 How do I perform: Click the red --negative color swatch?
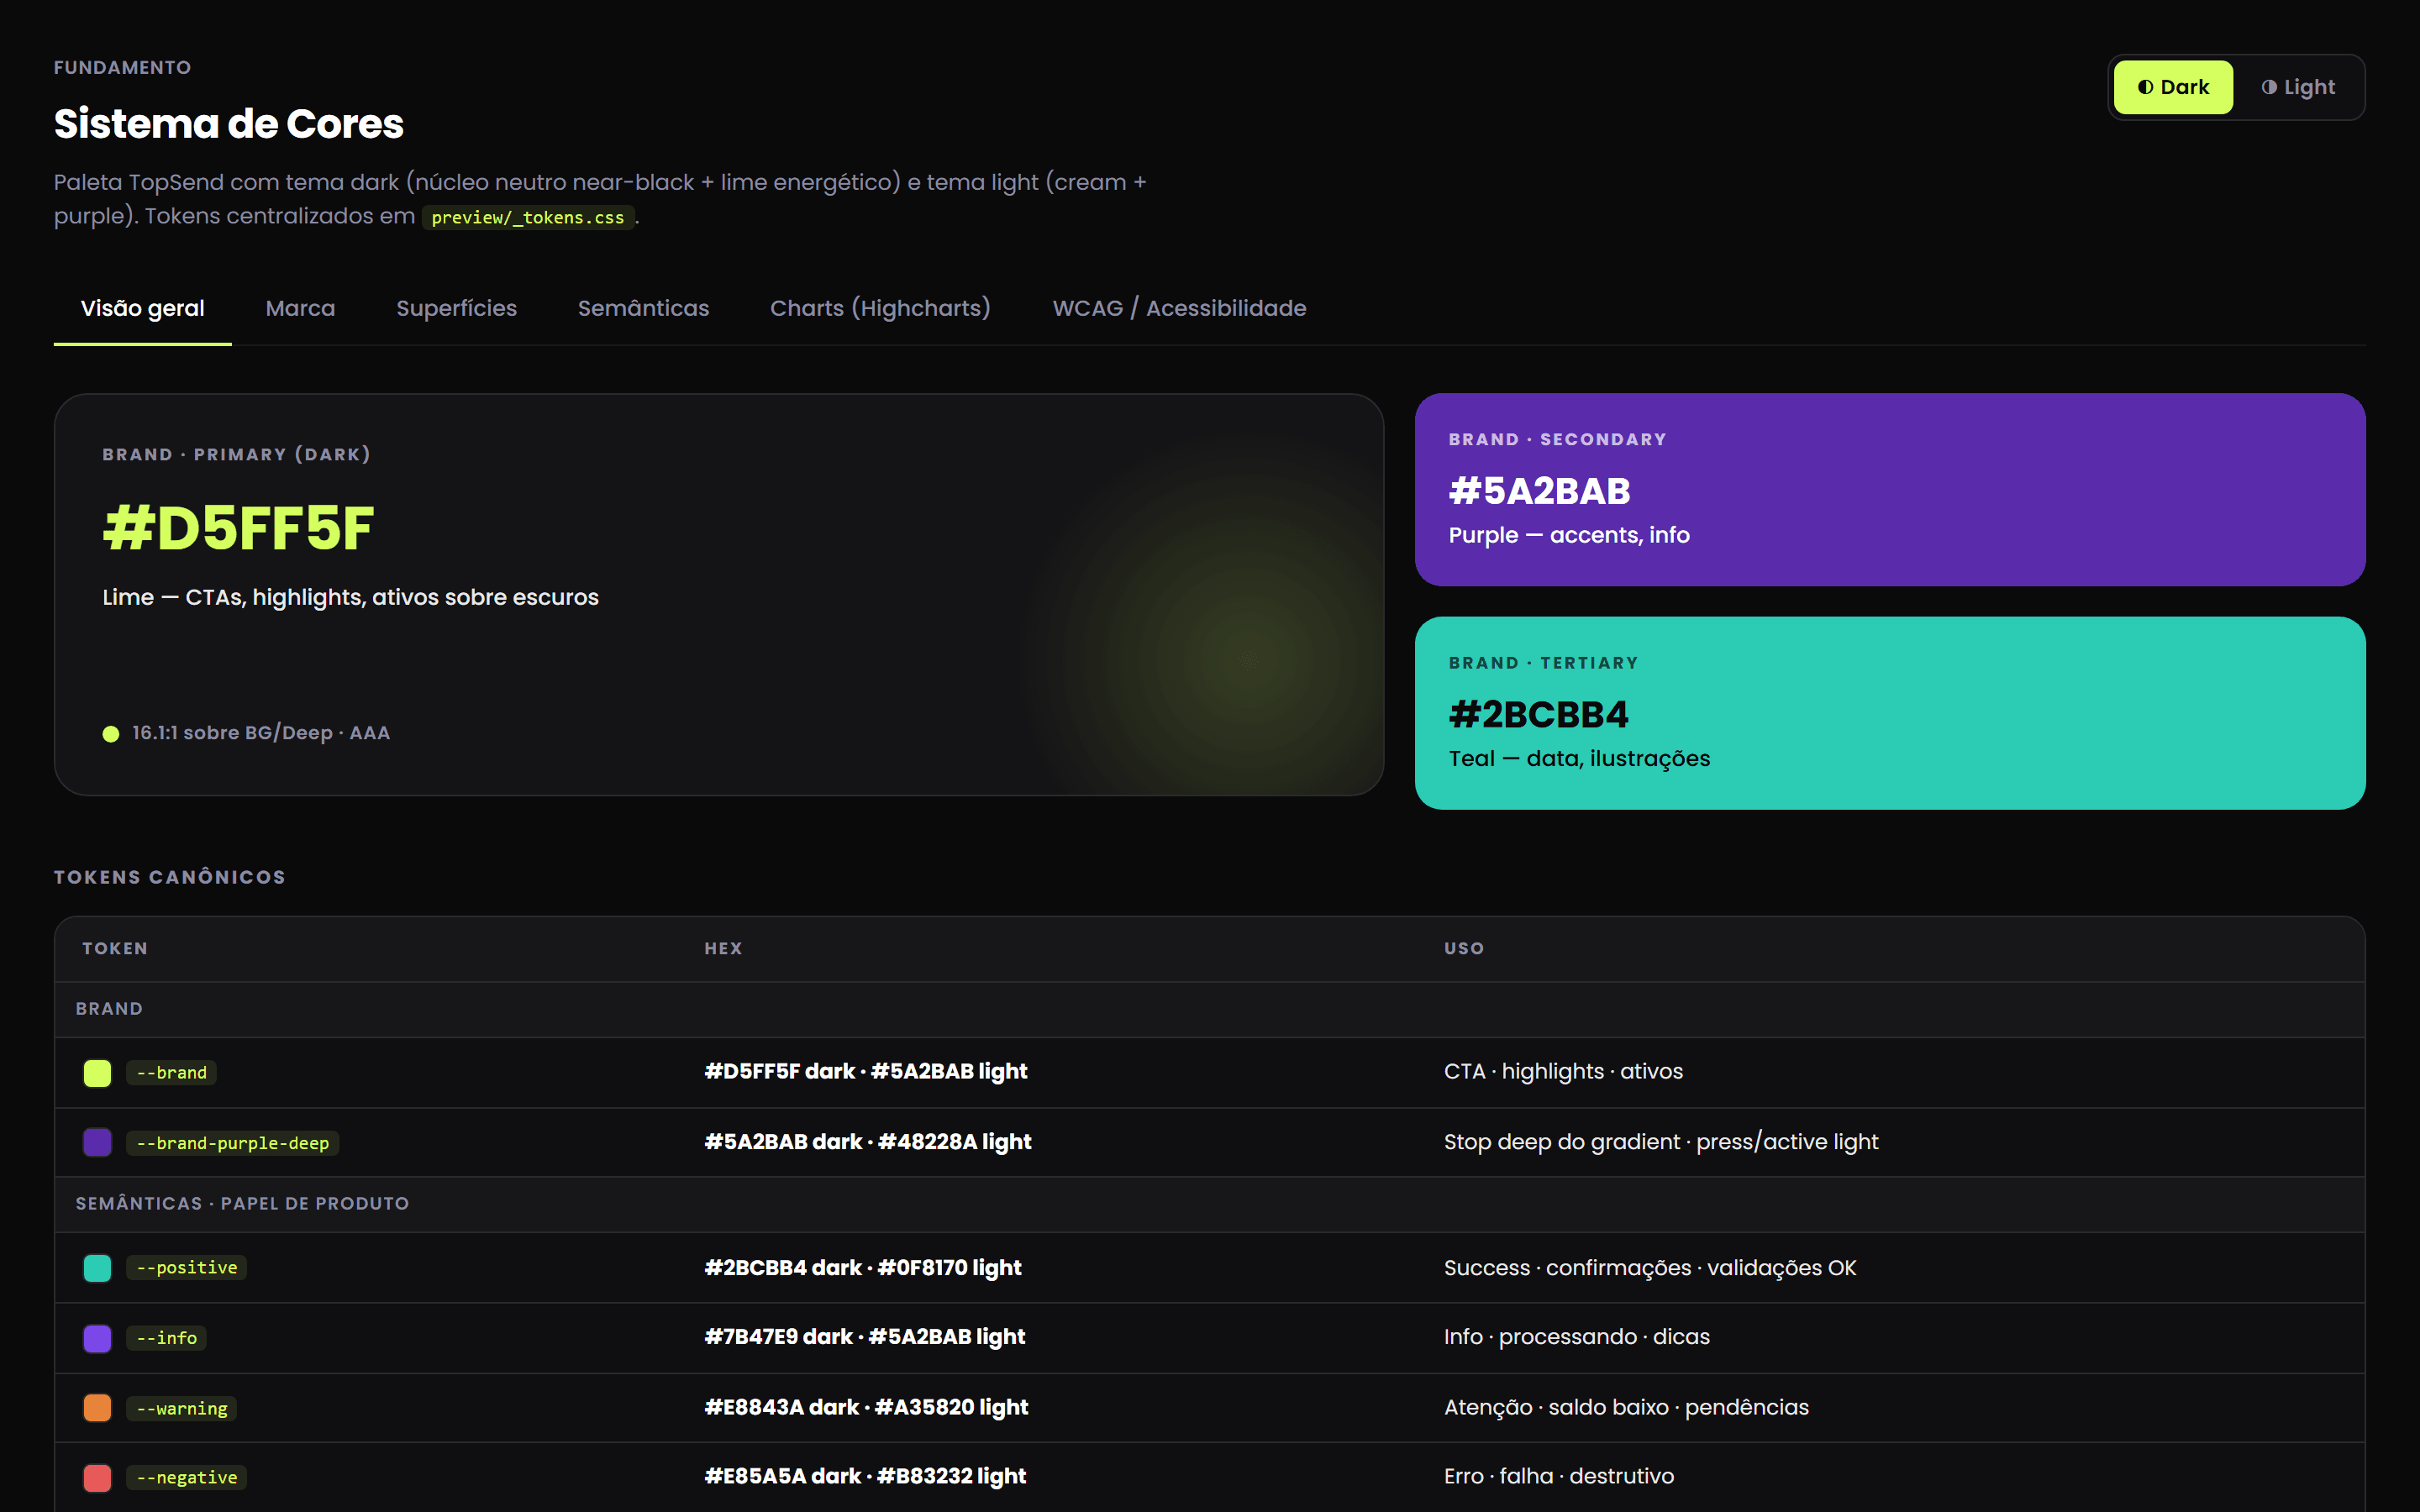pyautogui.click(x=97, y=1477)
